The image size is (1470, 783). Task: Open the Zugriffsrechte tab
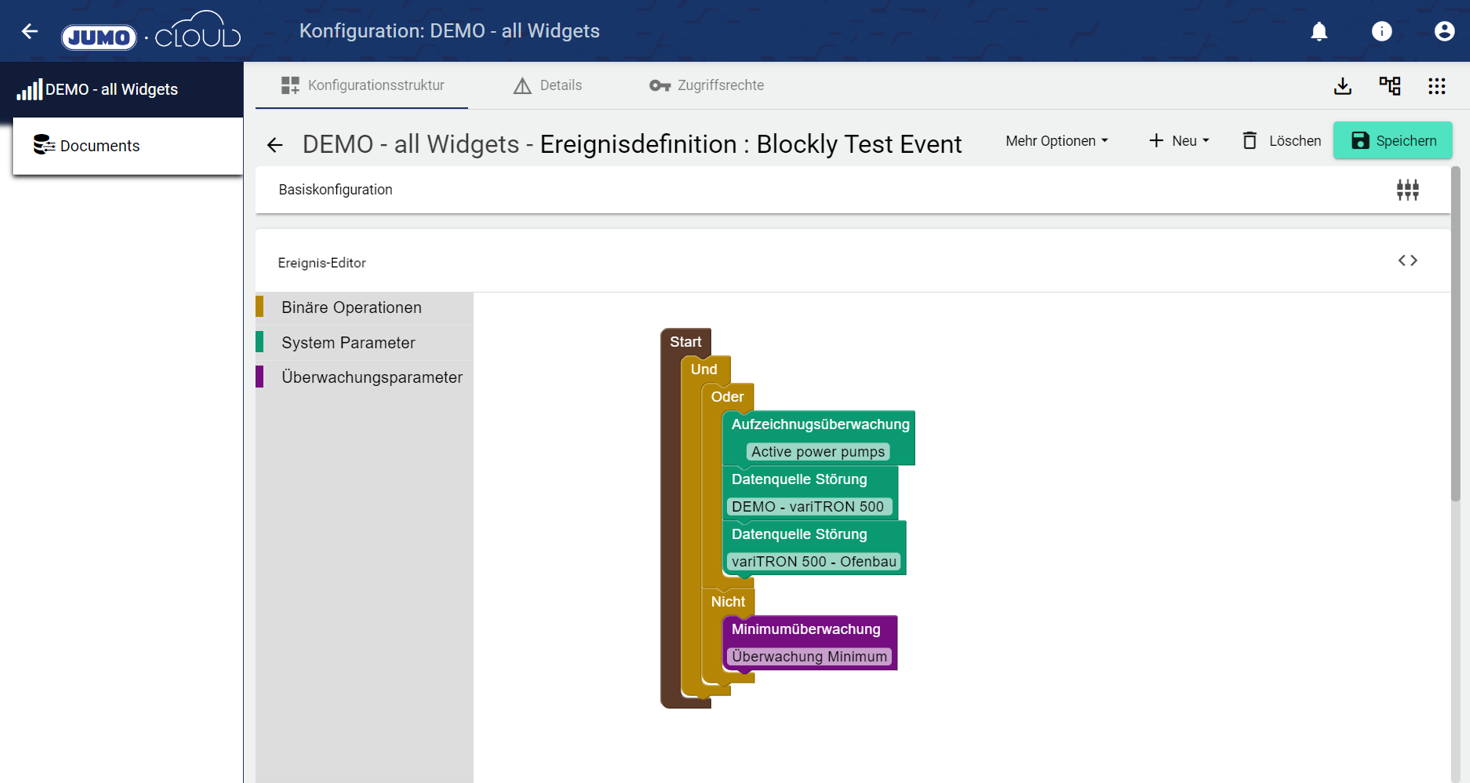(x=706, y=86)
